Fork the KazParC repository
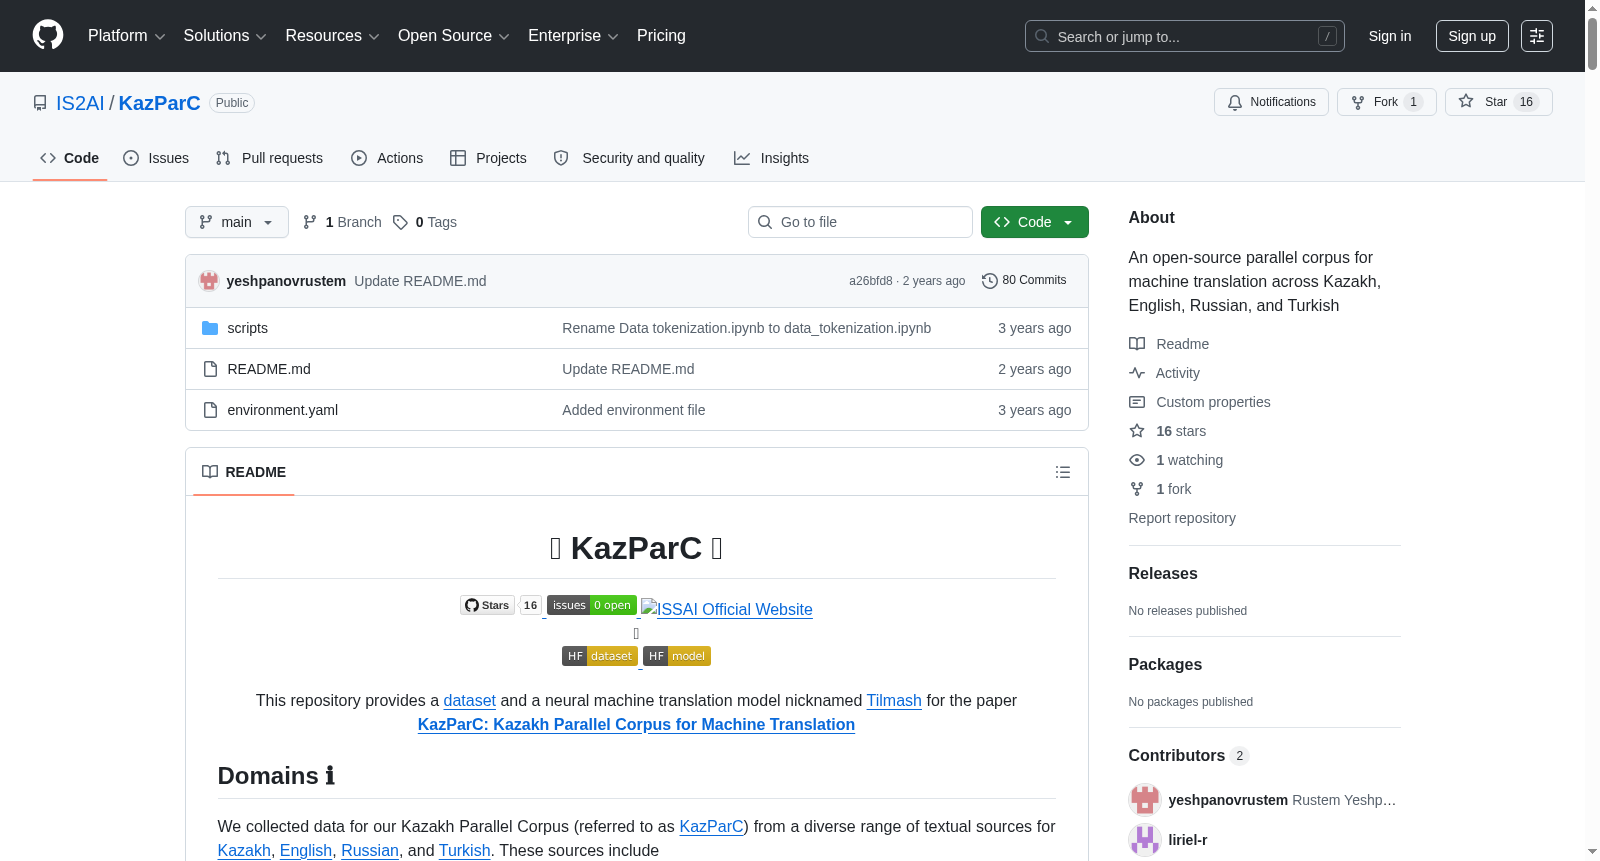 1386,102
